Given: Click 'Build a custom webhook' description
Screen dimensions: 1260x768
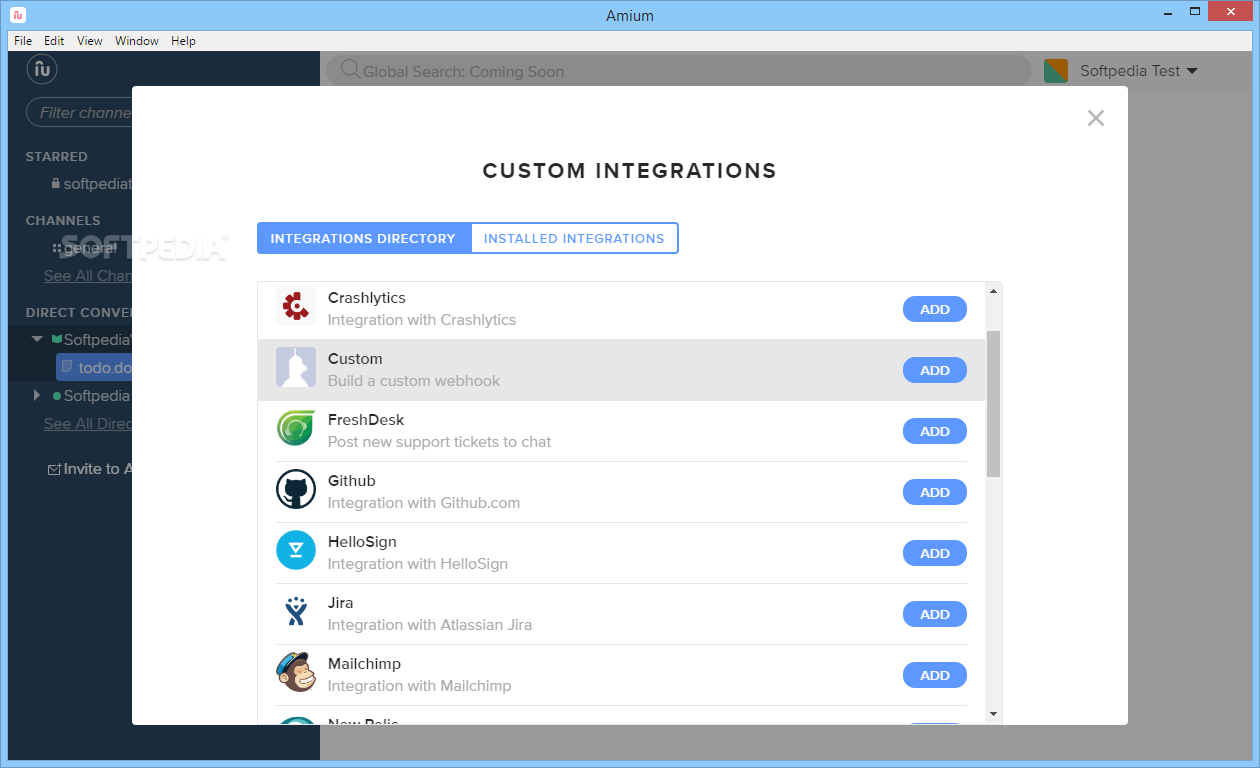Looking at the screenshot, I should coord(414,381).
